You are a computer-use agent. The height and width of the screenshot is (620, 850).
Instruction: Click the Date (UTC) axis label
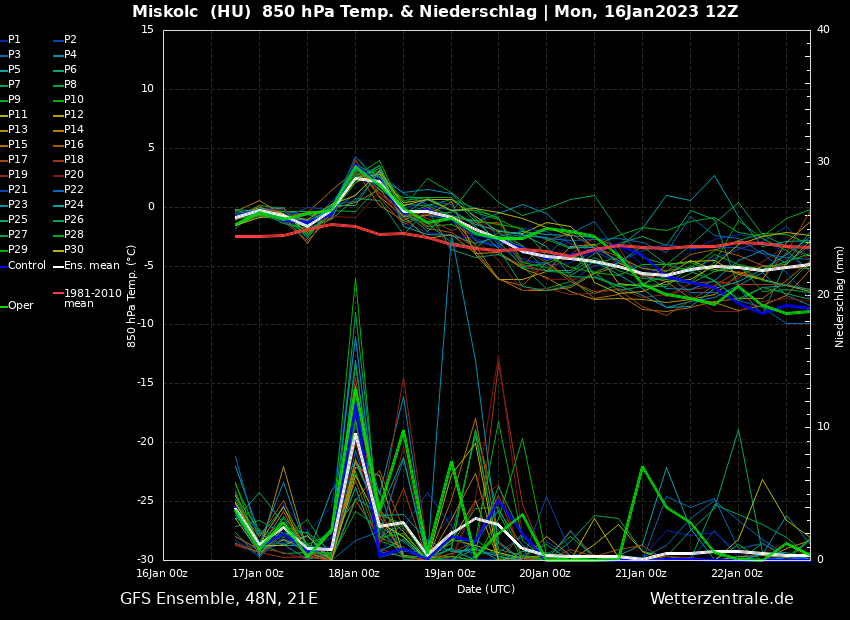486,590
